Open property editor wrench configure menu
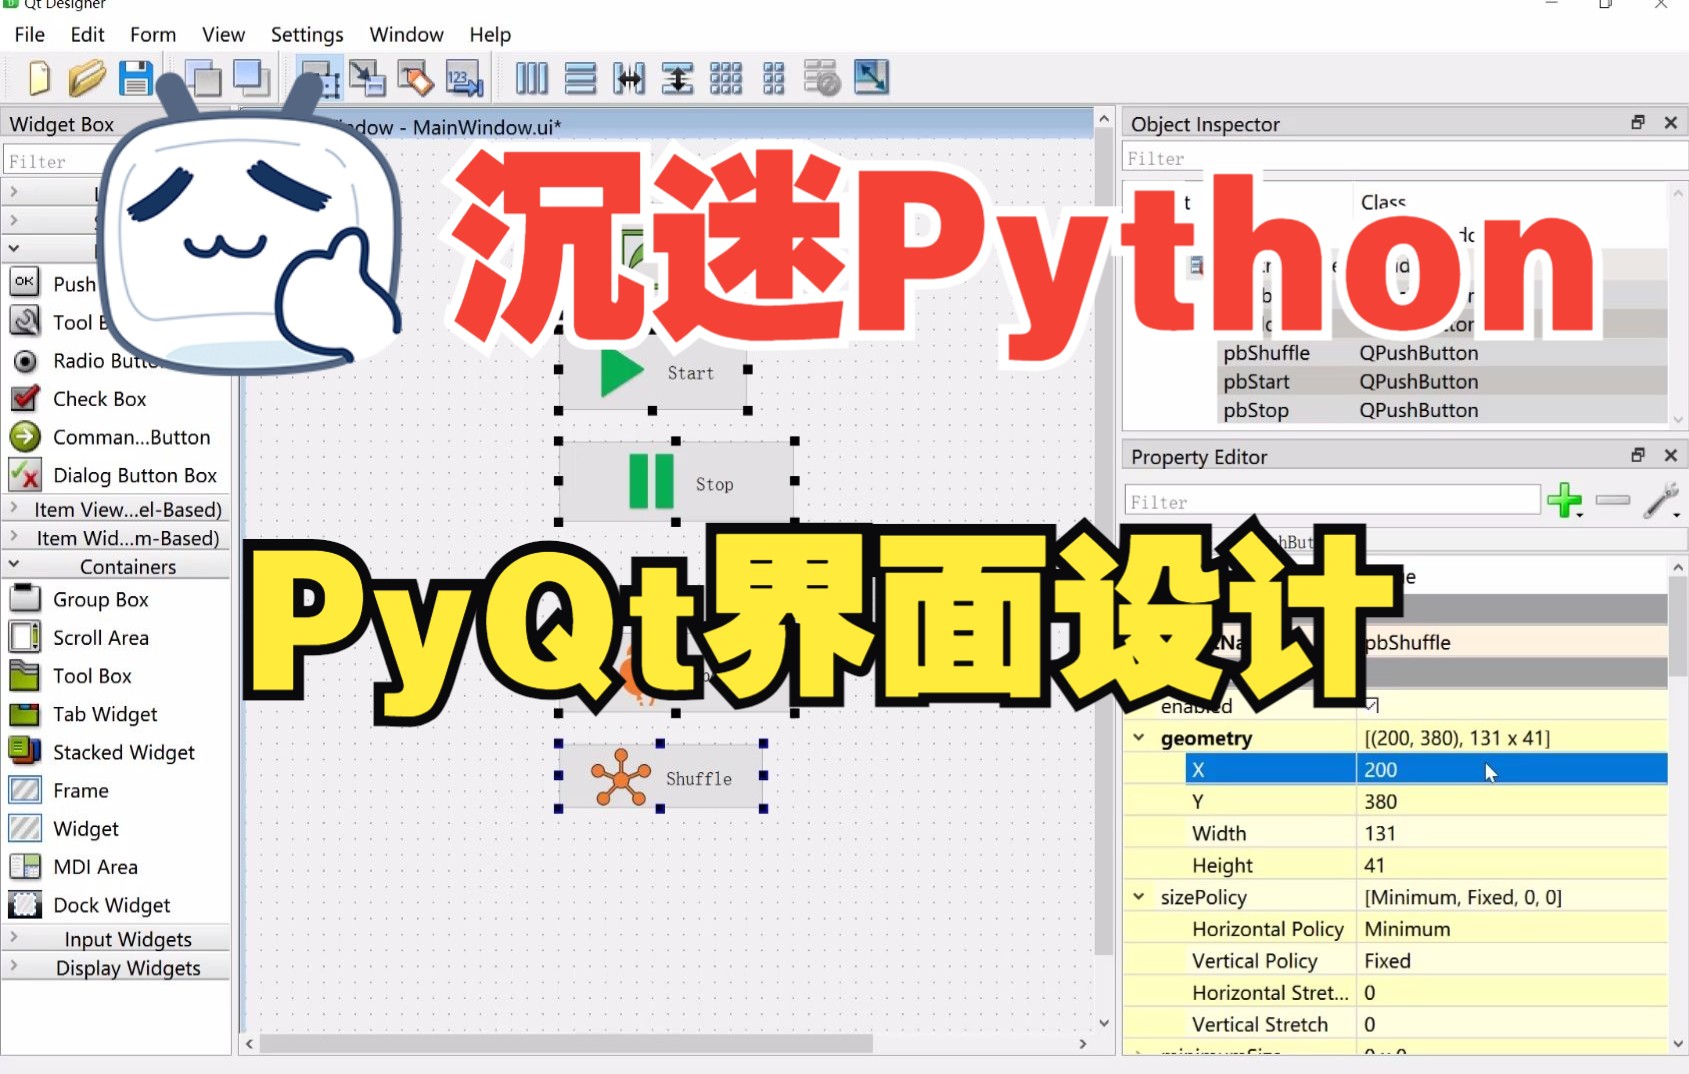Viewport: 1689px width, 1074px height. click(x=1661, y=500)
